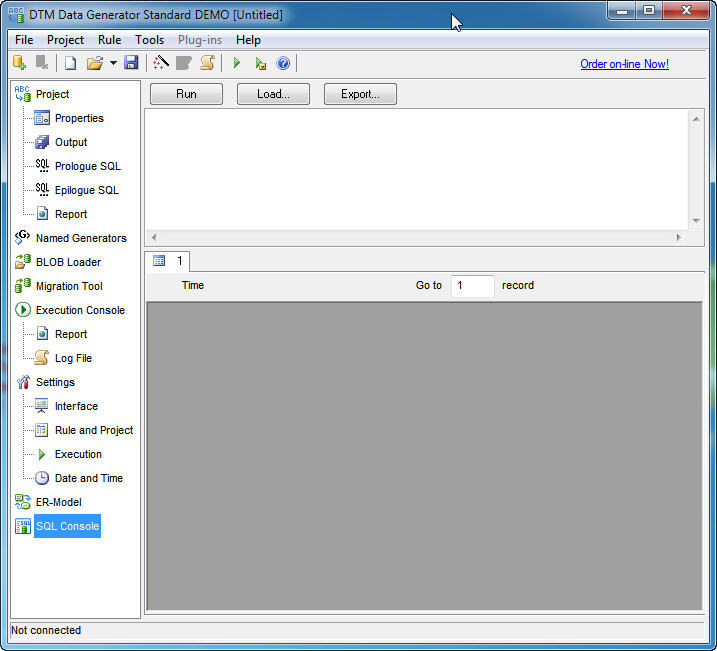Open Date and Time settings
717x651 pixels.
click(x=89, y=478)
